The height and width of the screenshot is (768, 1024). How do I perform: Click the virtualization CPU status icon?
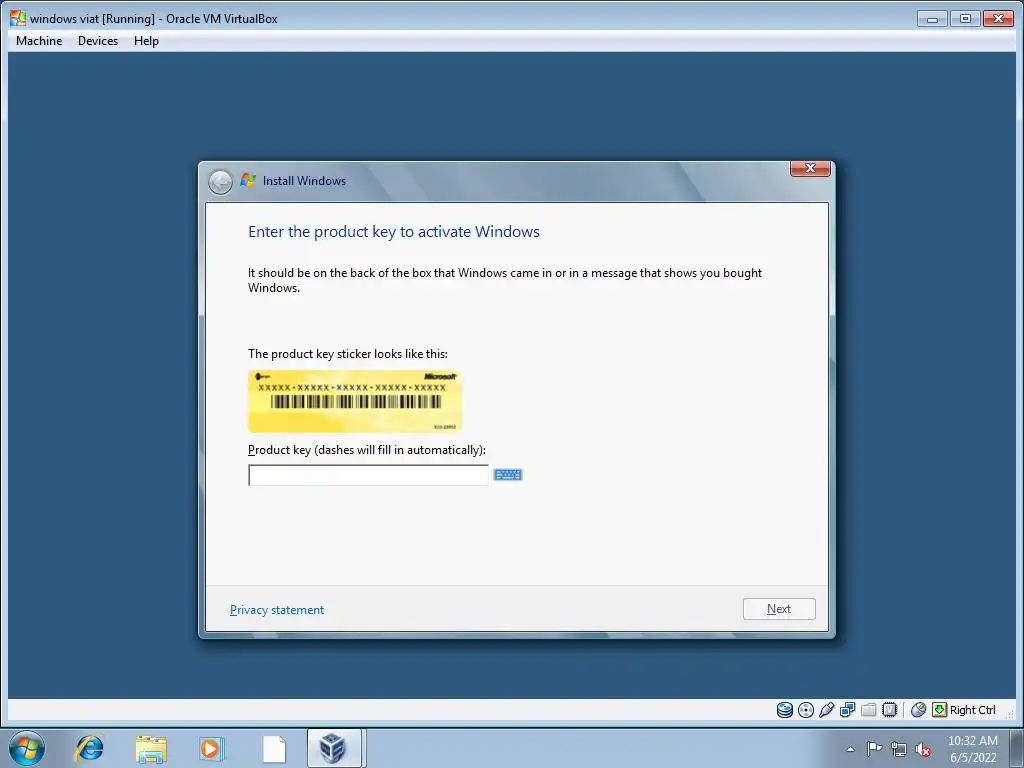tap(889, 710)
